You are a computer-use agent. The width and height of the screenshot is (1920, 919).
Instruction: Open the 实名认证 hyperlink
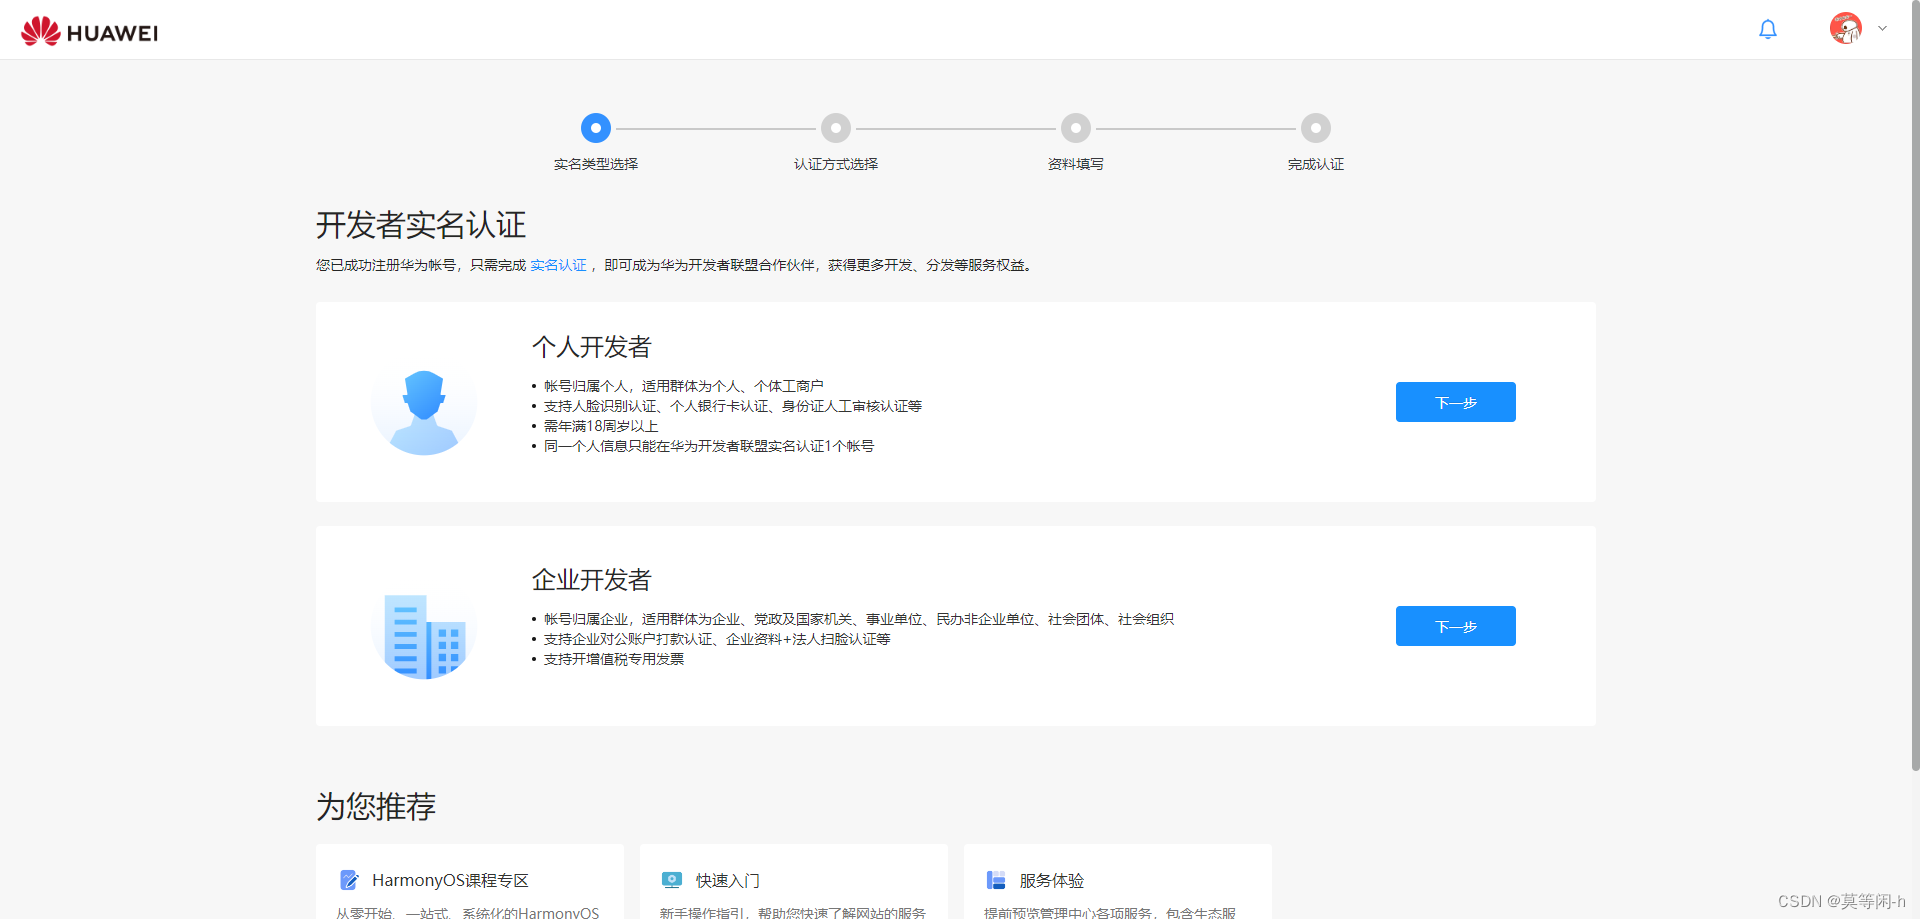(558, 265)
